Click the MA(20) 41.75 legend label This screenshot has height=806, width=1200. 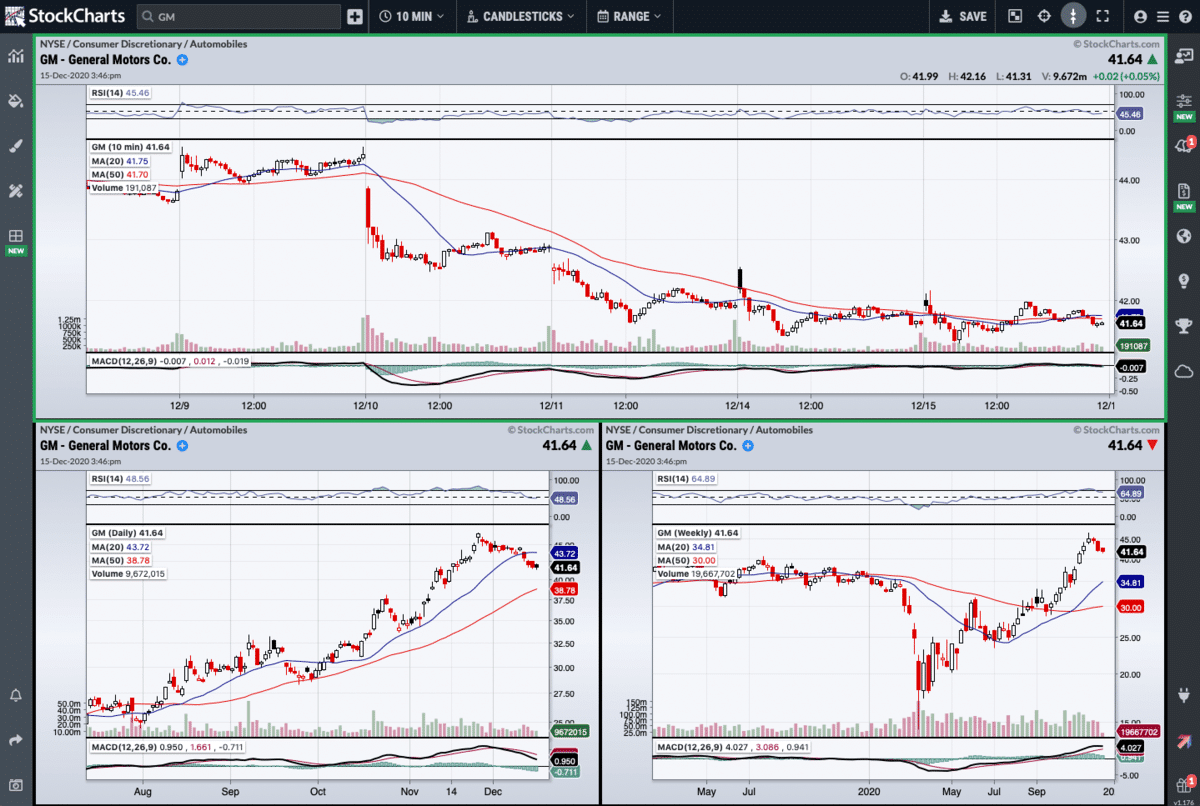click(x=120, y=161)
